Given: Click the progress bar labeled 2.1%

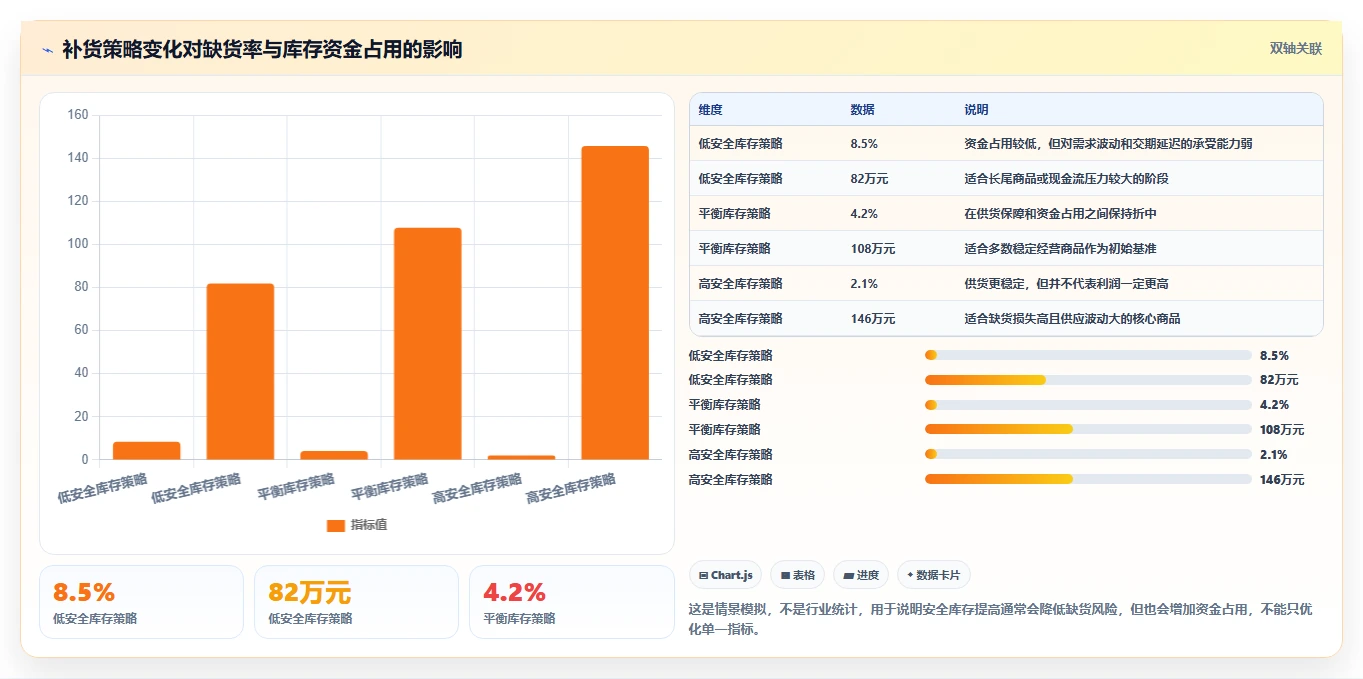Looking at the screenshot, I should pos(1088,455).
